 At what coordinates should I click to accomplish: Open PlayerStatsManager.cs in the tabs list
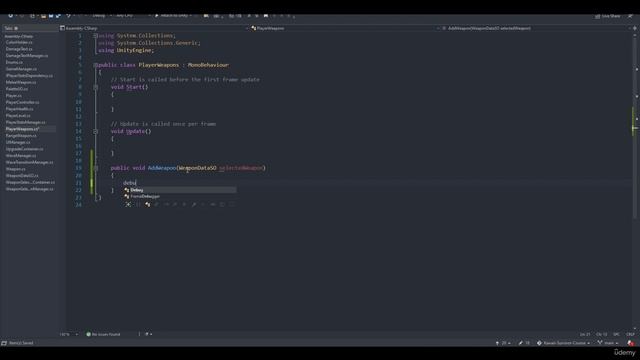26,122
